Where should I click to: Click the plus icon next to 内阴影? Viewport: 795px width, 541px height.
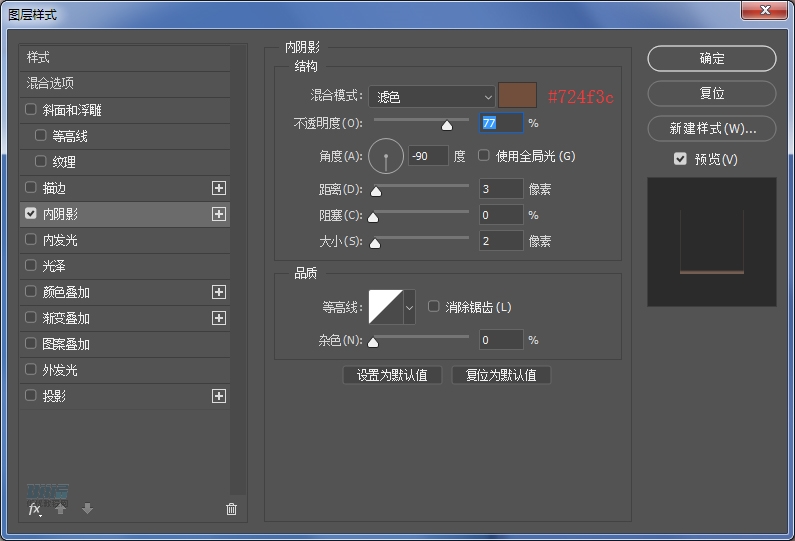pyautogui.click(x=219, y=214)
